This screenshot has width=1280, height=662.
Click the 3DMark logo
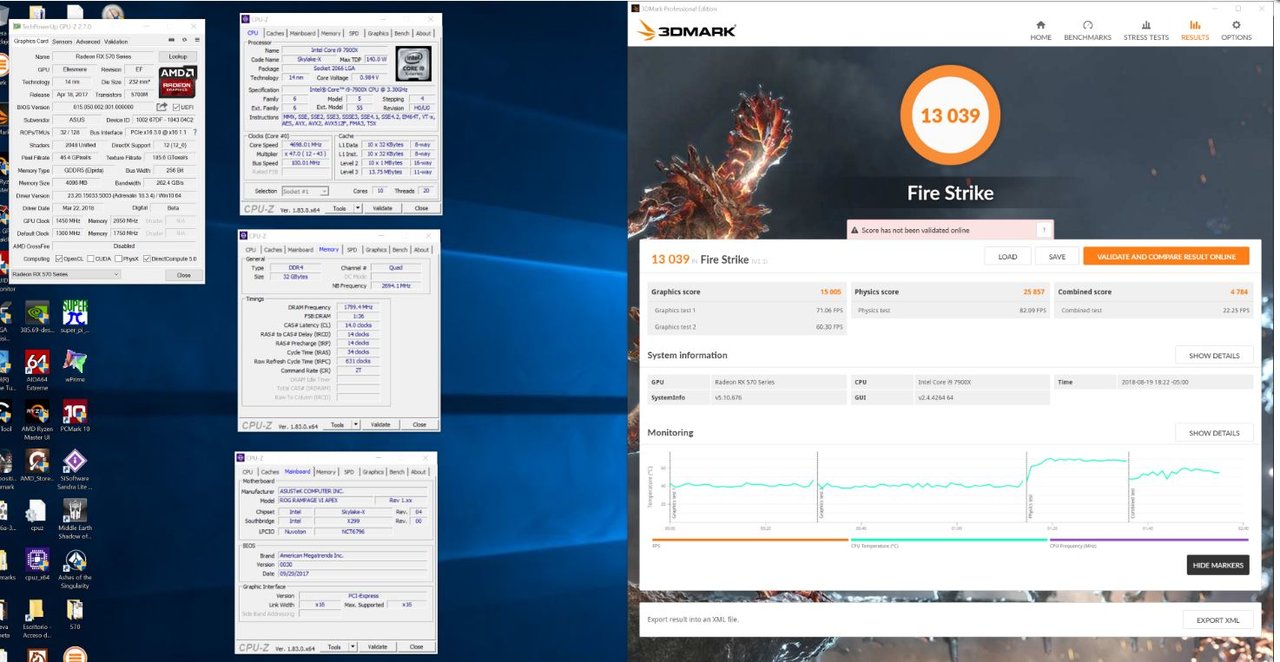(686, 30)
